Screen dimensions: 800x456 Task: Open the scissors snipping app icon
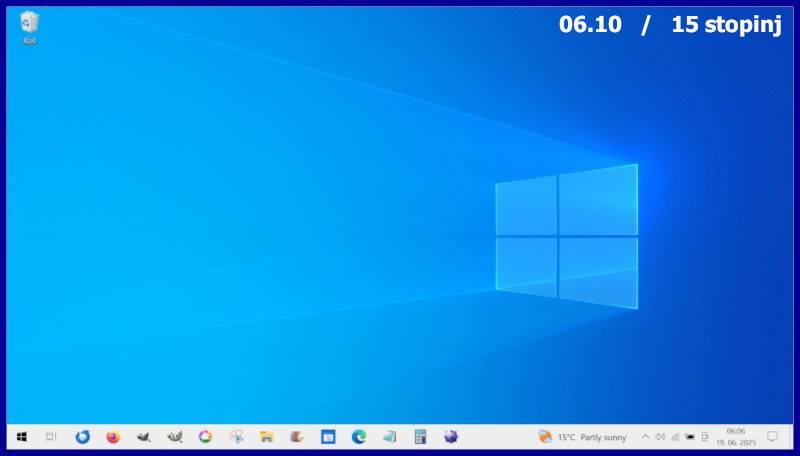click(x=236, y=437)
